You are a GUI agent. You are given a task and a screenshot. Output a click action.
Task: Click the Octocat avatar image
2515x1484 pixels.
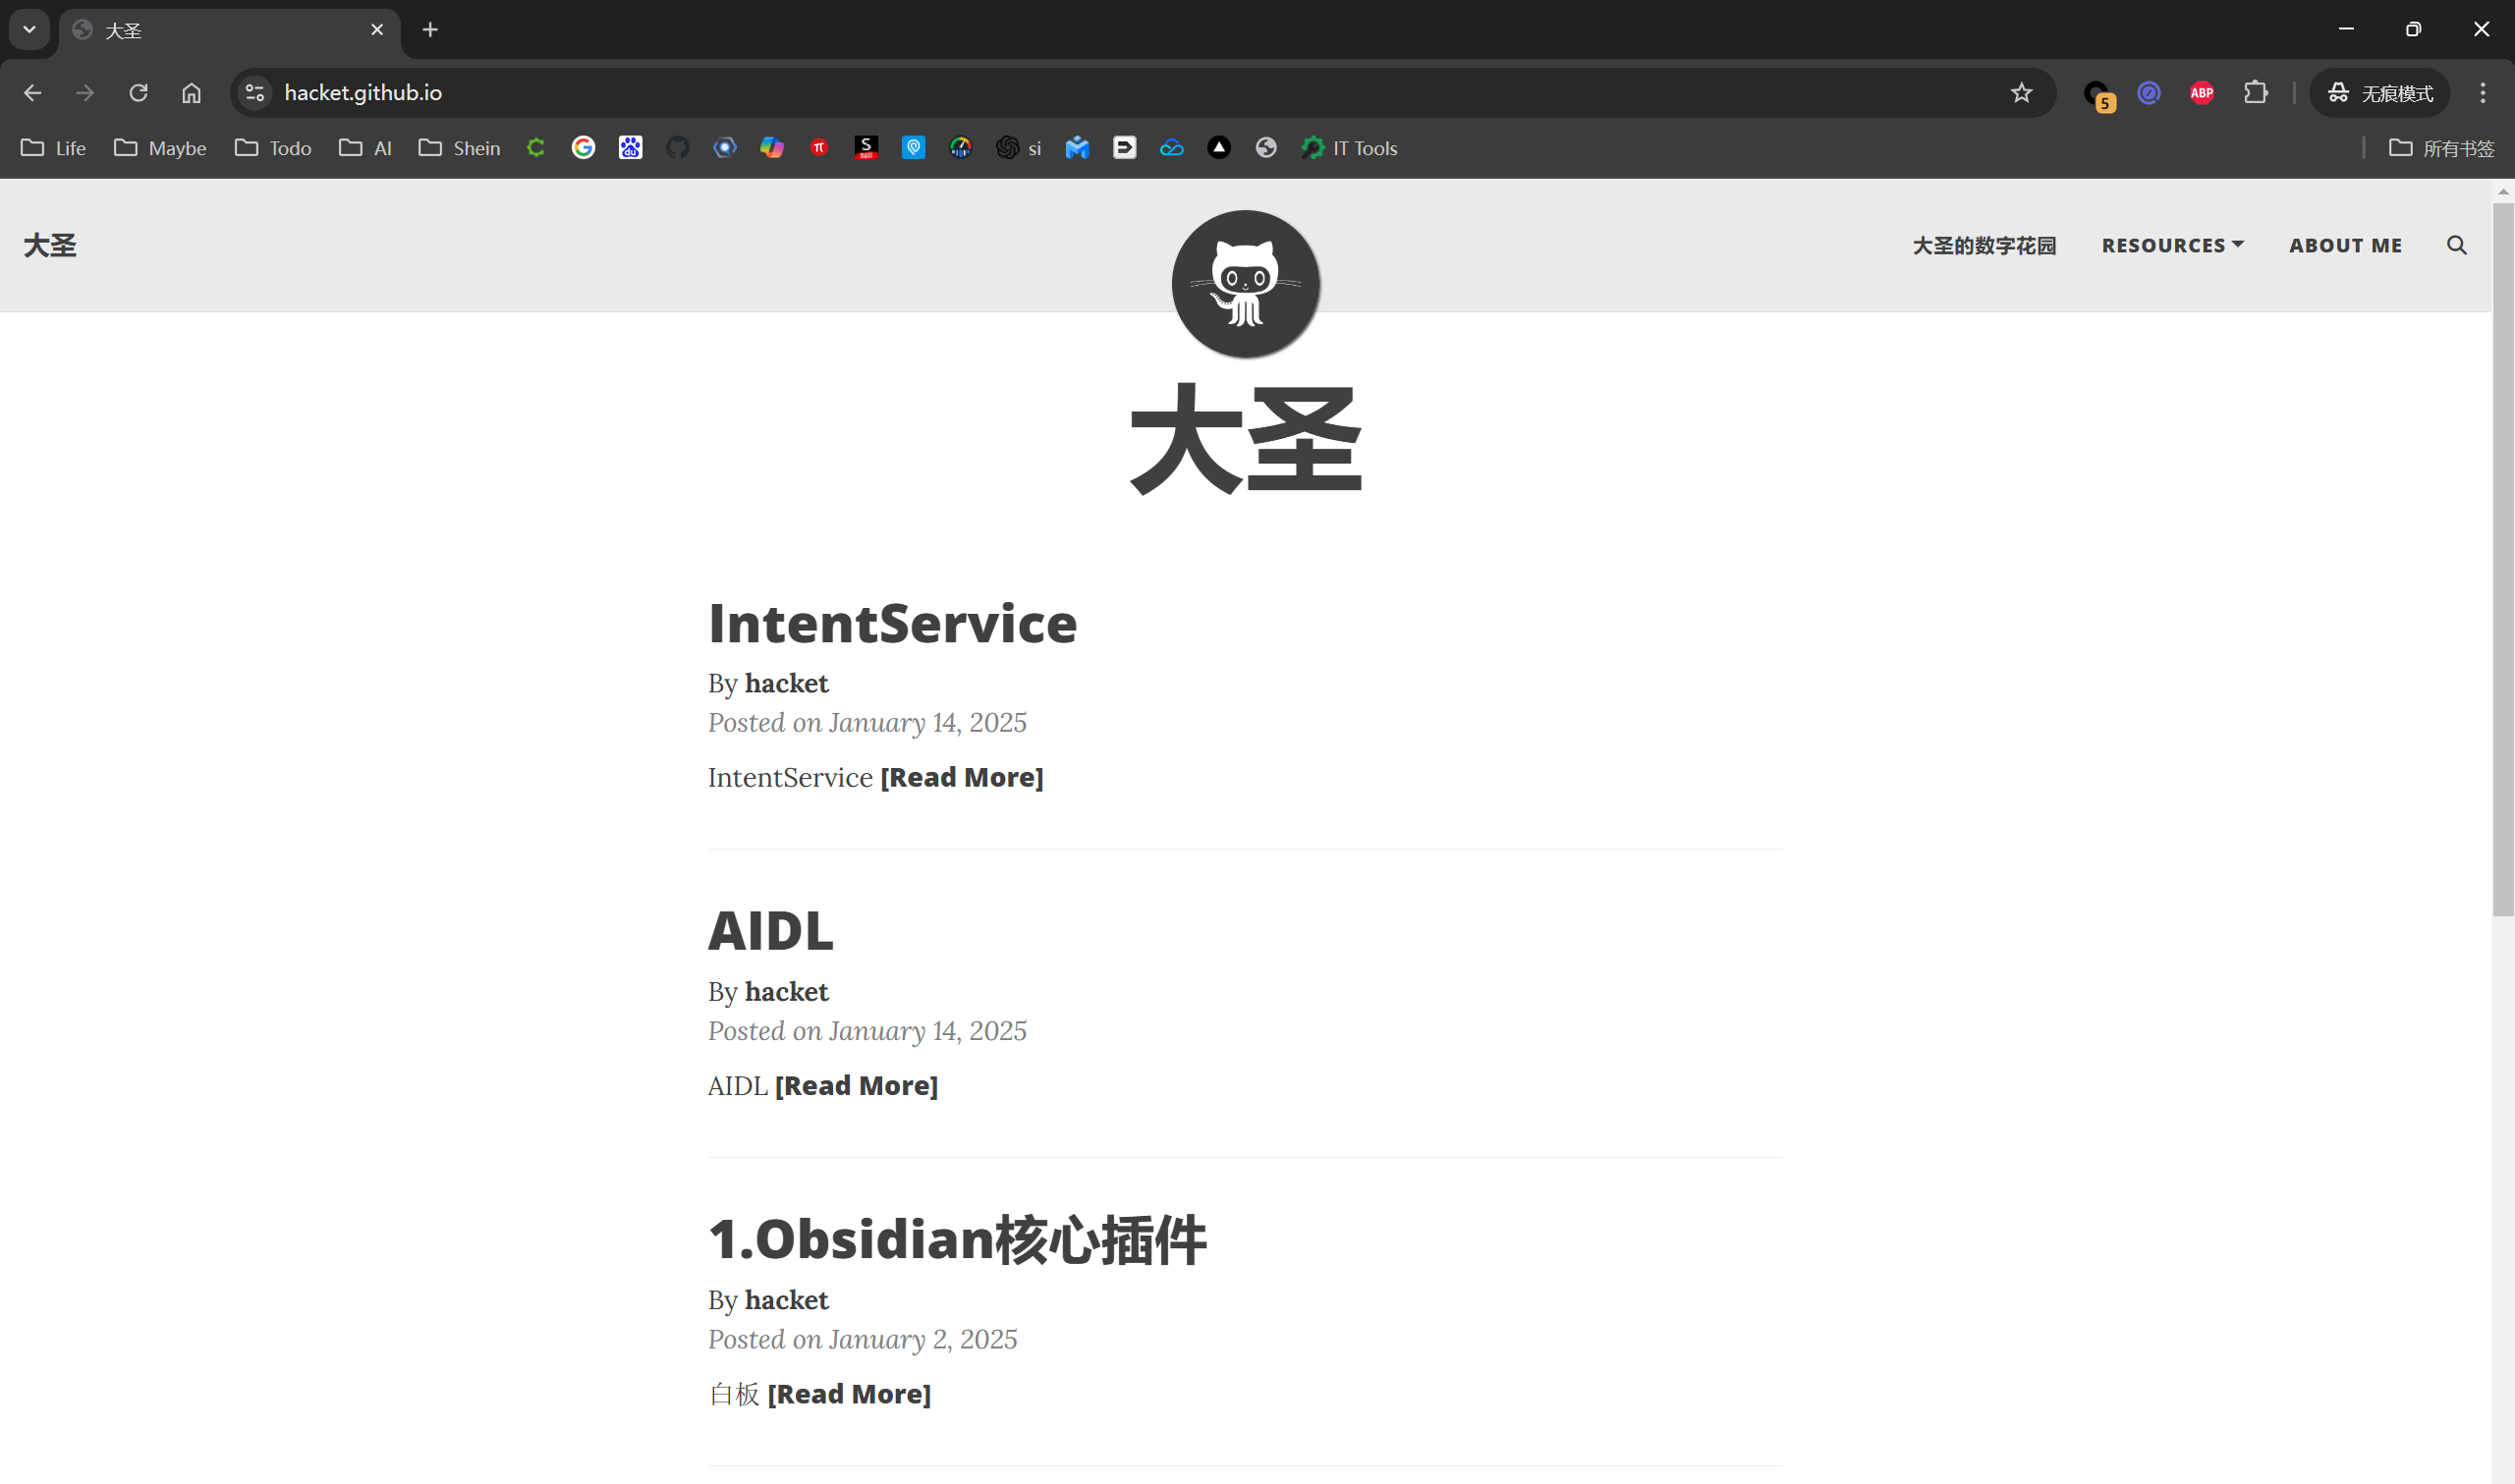pos(1245,284)
